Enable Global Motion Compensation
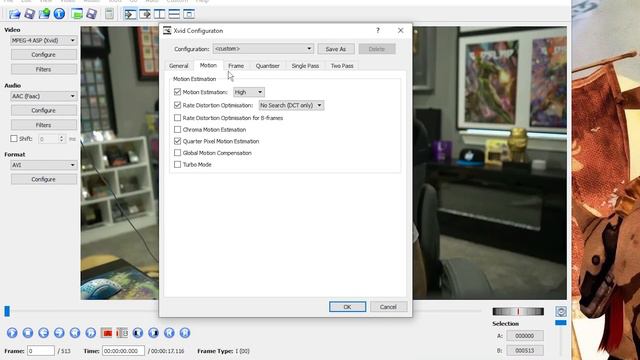The width and height of the screenshot is (640, 360). (177, 153)
